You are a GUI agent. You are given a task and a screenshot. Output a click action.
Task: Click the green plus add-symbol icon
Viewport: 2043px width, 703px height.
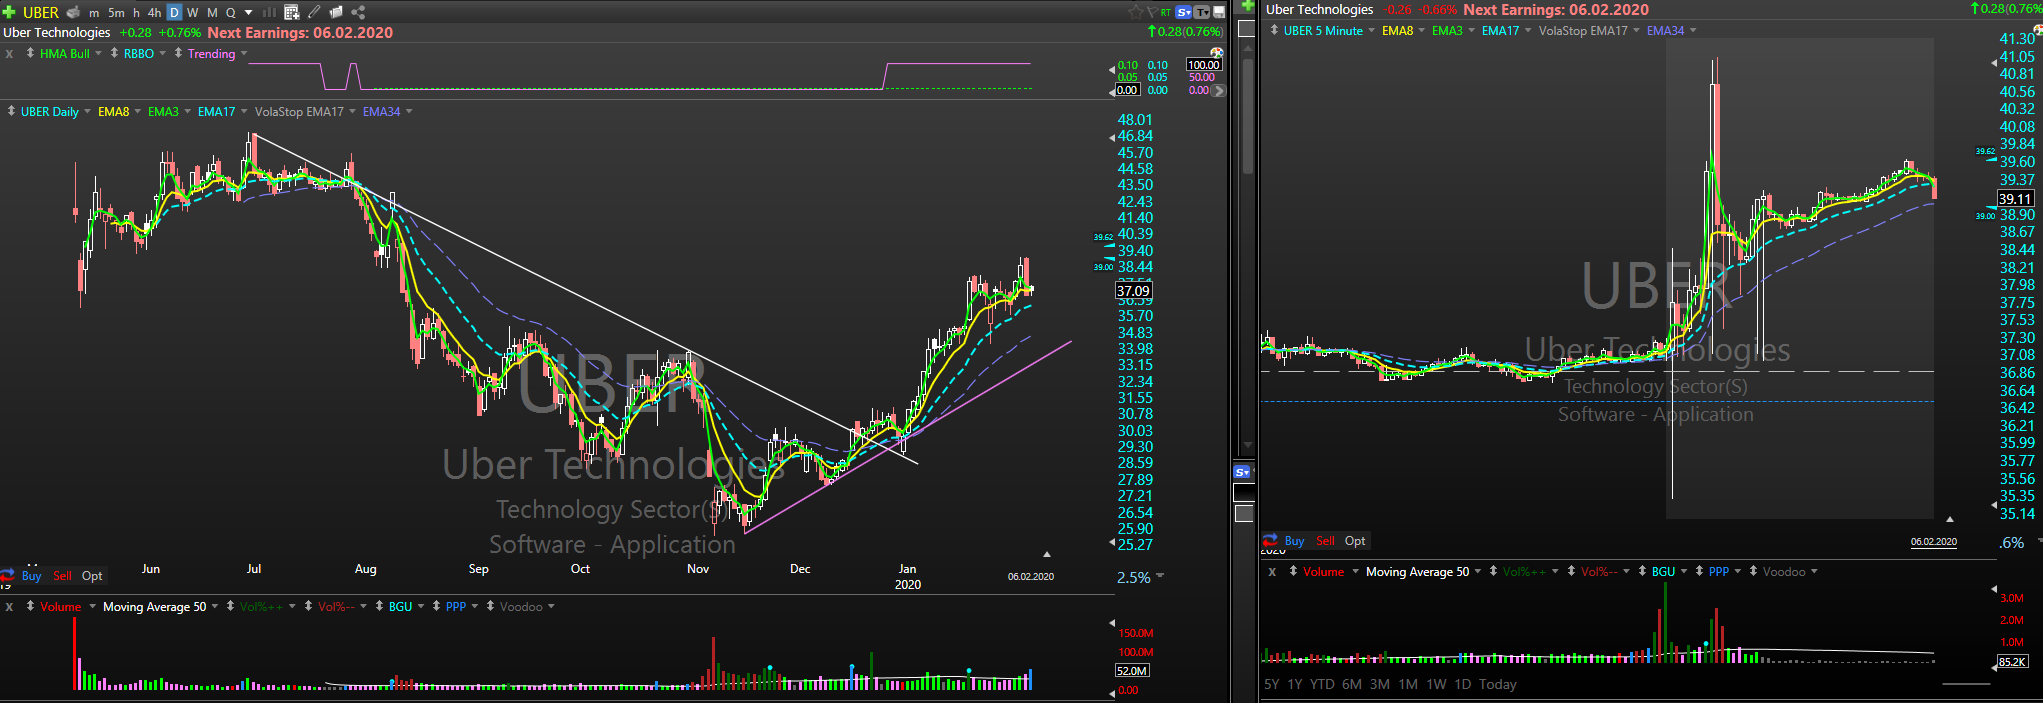(x=9, y=12)
